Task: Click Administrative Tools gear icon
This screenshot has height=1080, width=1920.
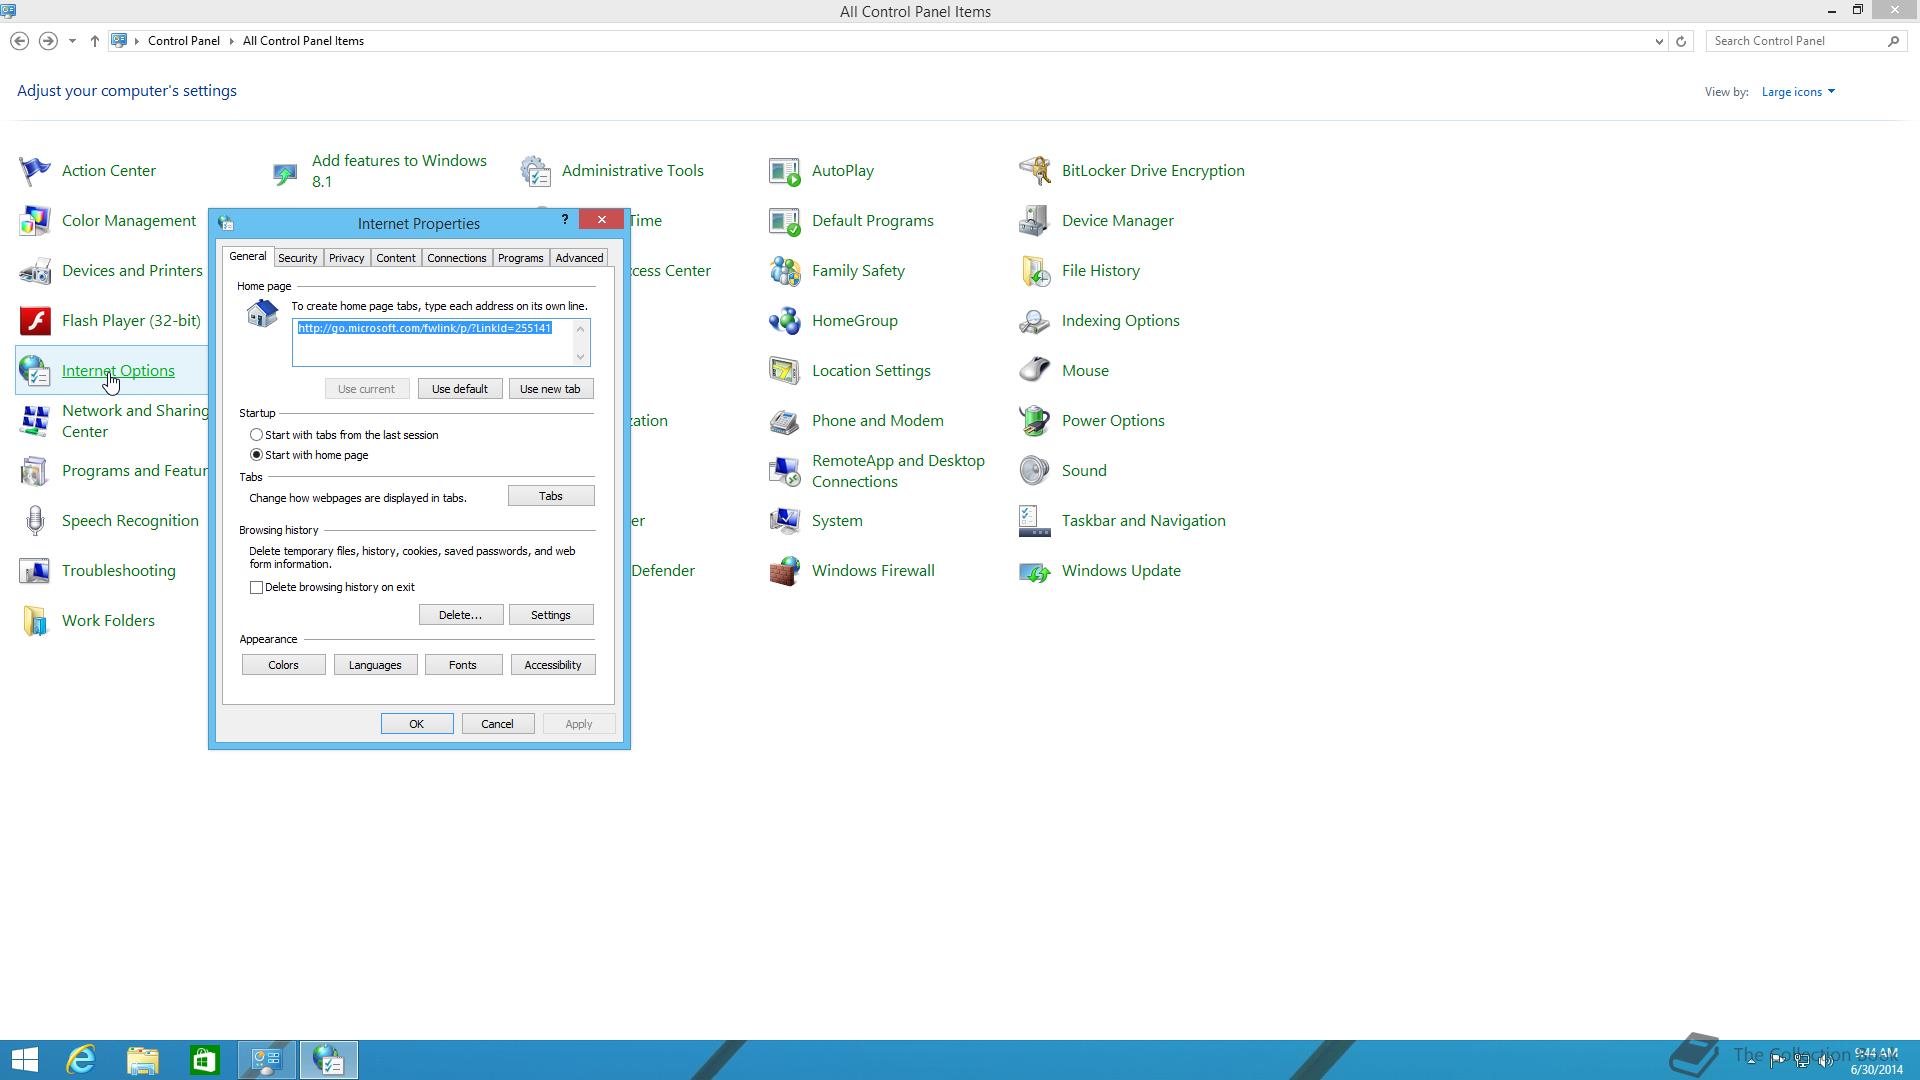Action: pos(535,171)
